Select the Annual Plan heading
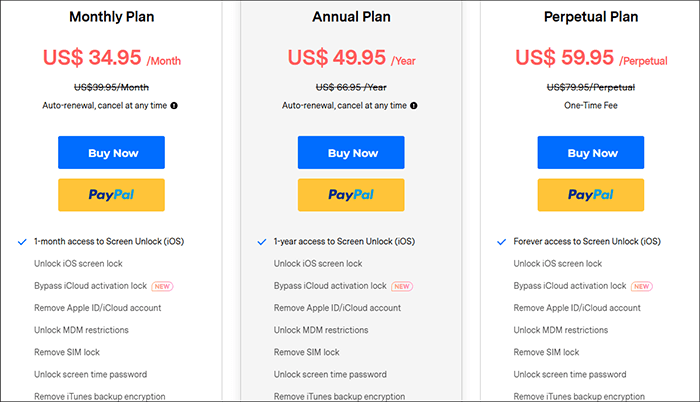700x402 pixels. click(x=351, y=17)
